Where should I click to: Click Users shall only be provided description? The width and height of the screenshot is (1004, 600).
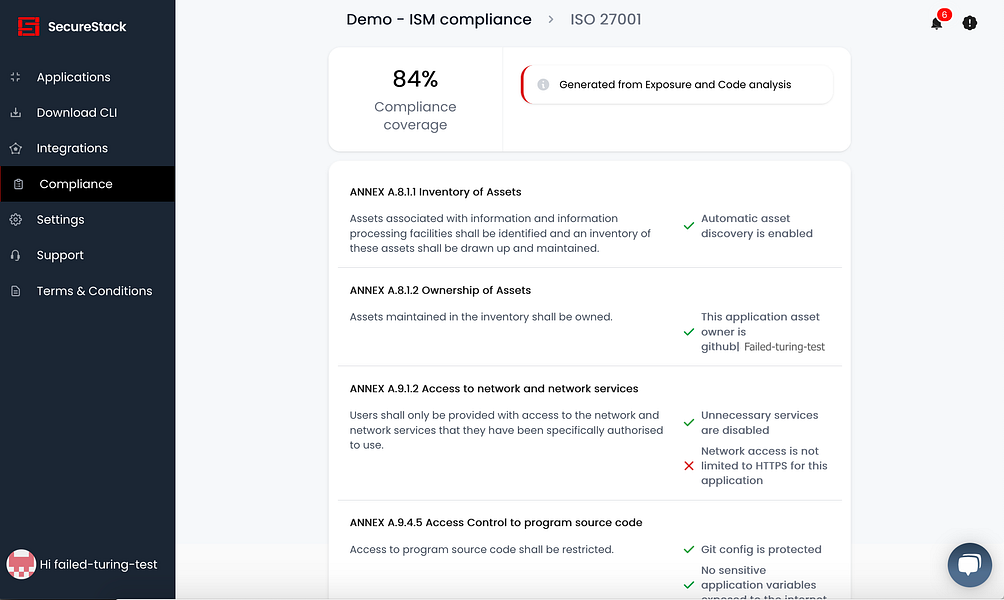click(x=506, y=430)
